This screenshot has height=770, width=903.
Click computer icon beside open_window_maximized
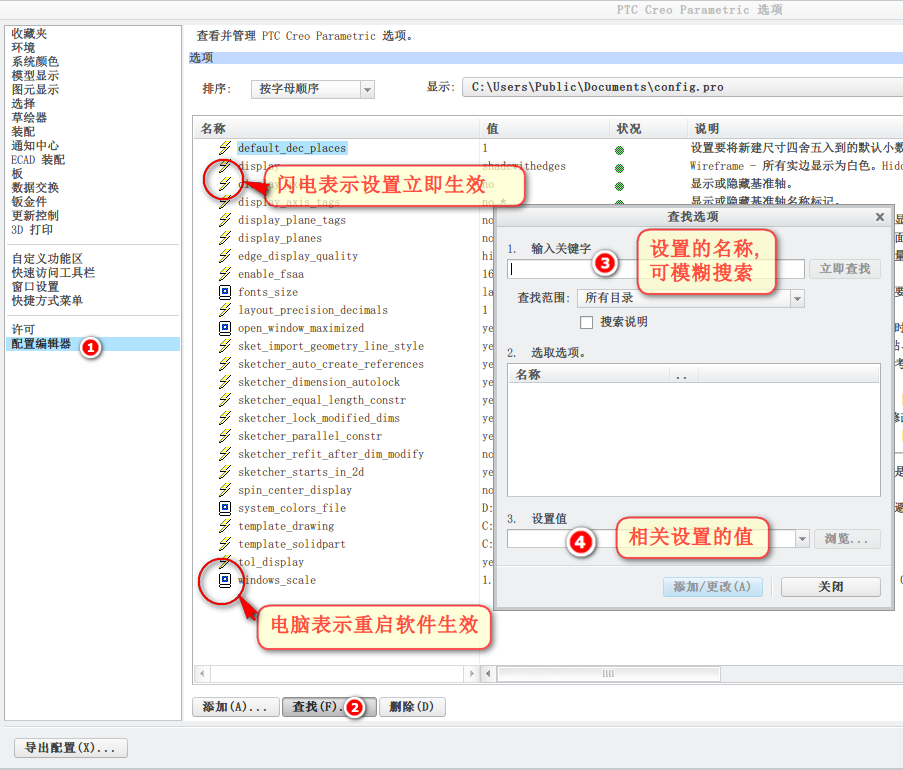[225, 328]
